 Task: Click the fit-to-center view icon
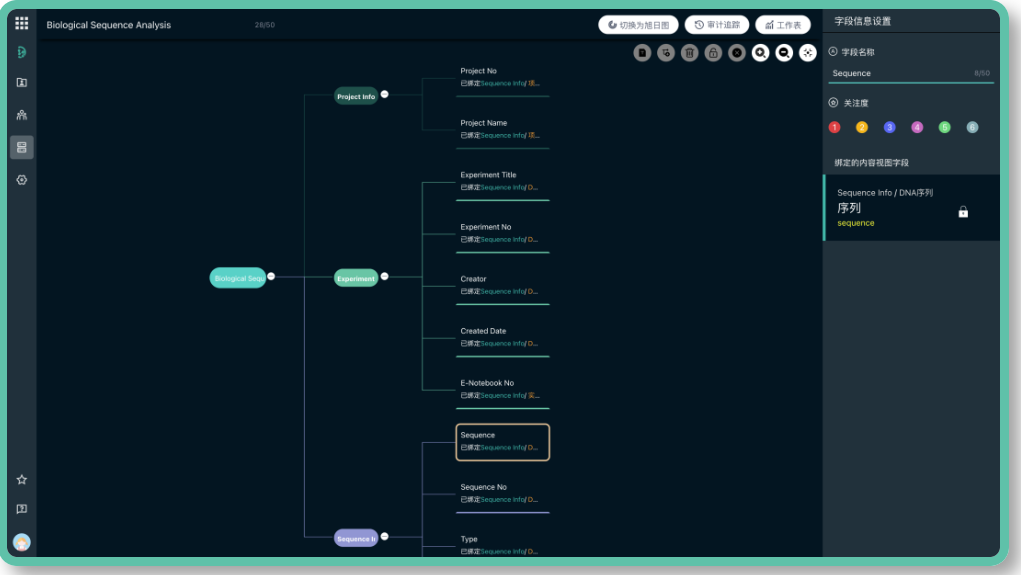[x=808, y=53]
